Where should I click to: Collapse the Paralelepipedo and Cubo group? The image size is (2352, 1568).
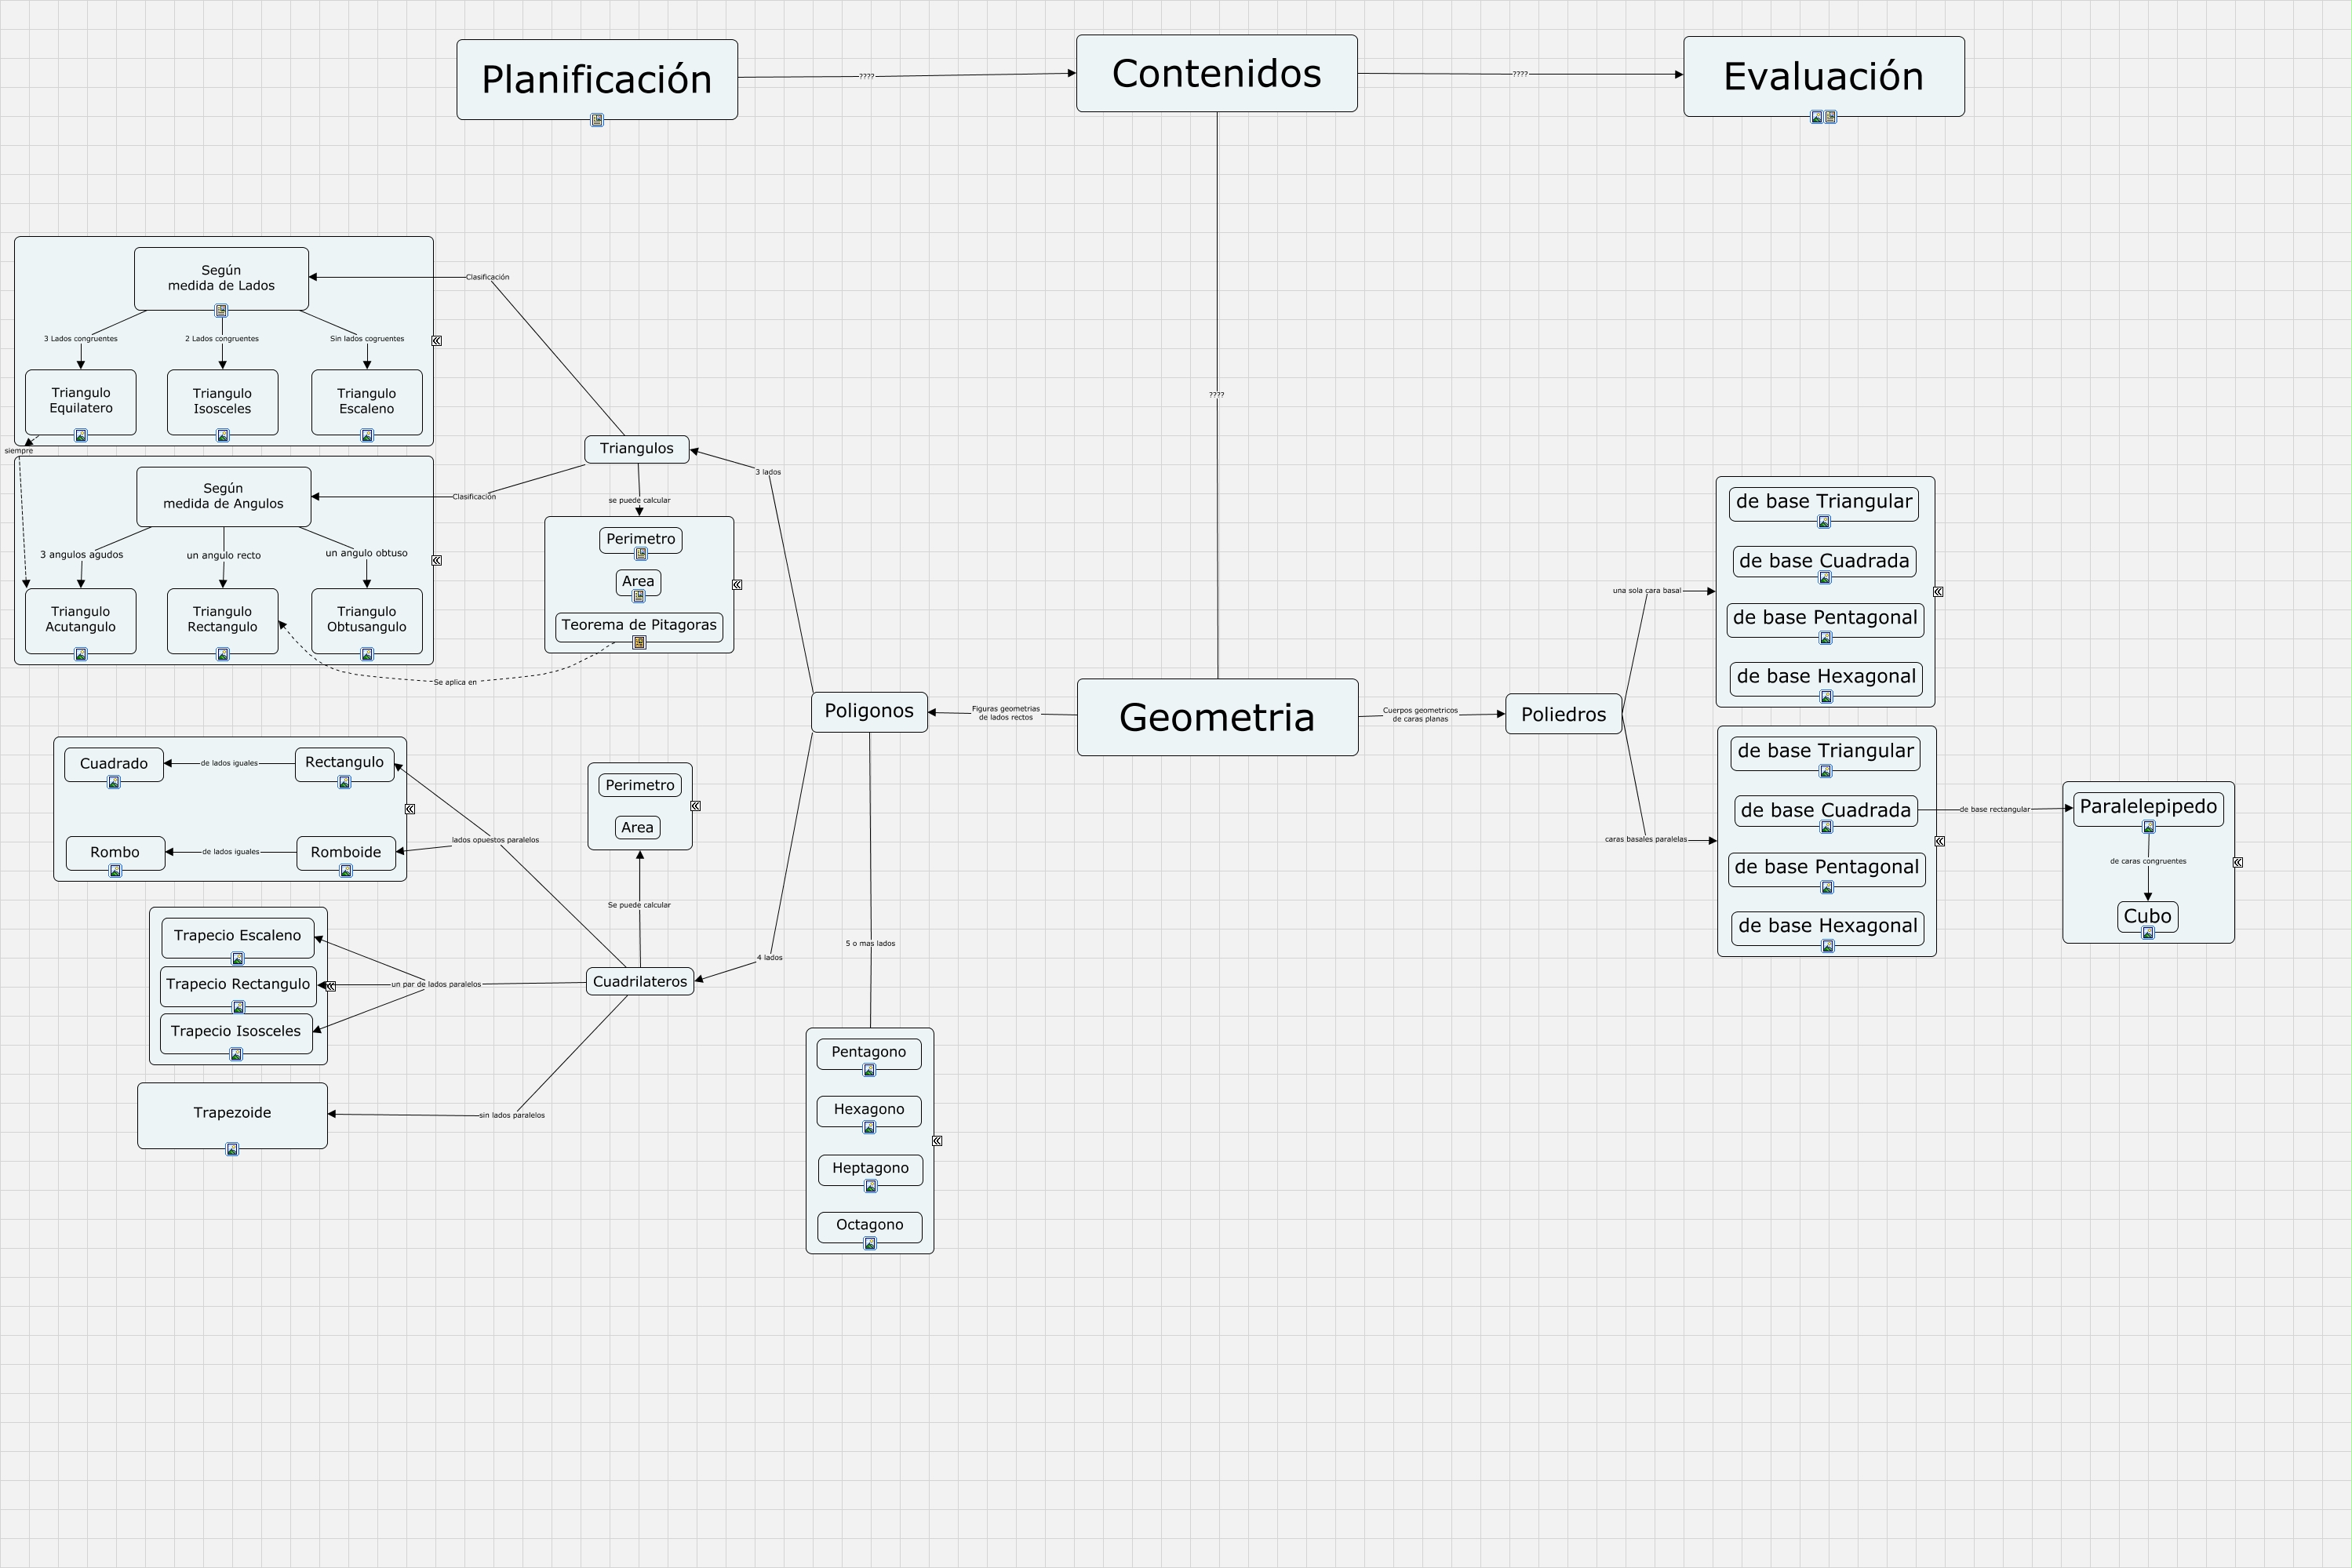2238,862
